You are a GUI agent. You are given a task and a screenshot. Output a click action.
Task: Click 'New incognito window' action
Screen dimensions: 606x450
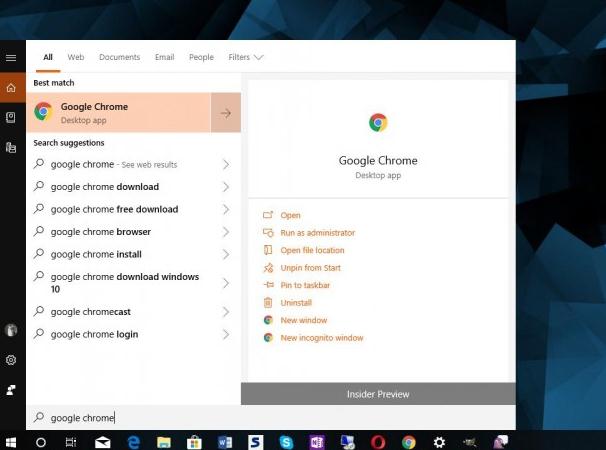(x=322, y=338)
